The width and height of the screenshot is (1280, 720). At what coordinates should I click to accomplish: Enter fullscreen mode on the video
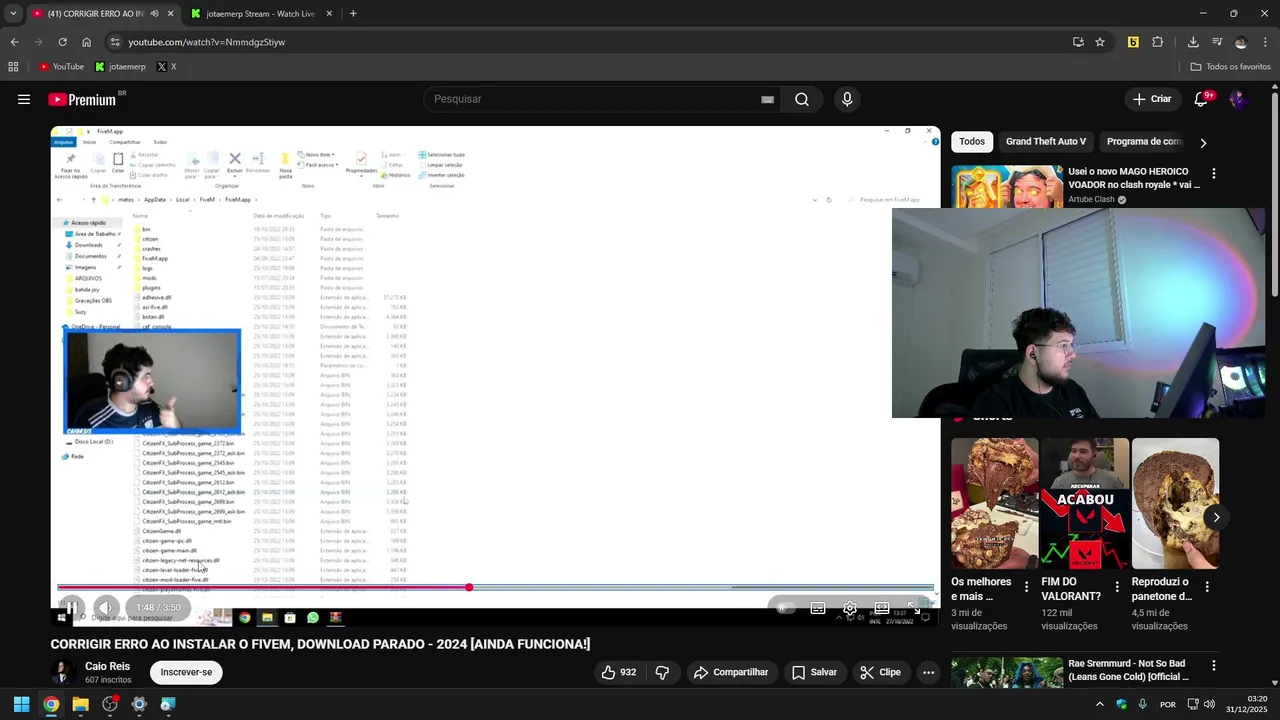point(914,608)
